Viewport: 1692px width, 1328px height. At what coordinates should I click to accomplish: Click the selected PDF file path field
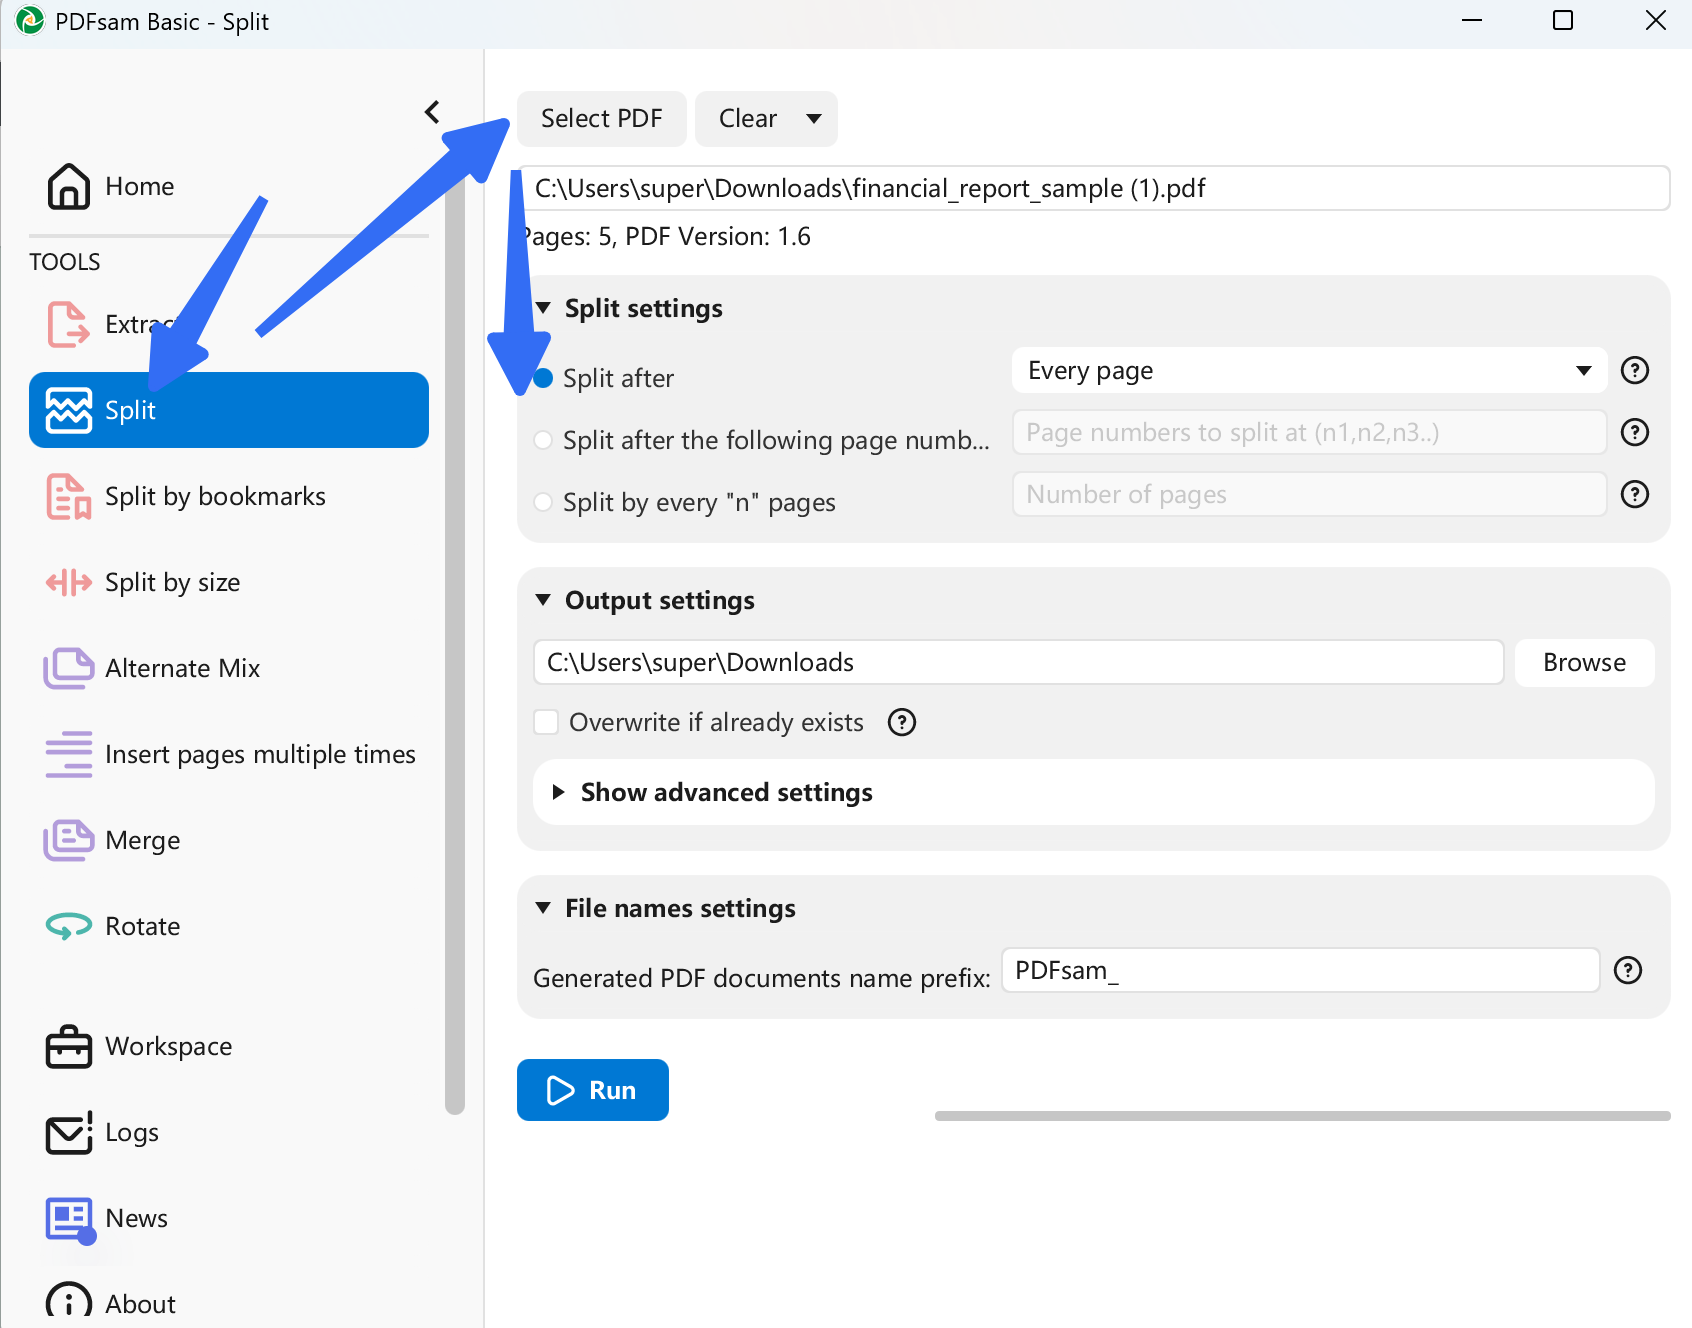[1095, 188]
